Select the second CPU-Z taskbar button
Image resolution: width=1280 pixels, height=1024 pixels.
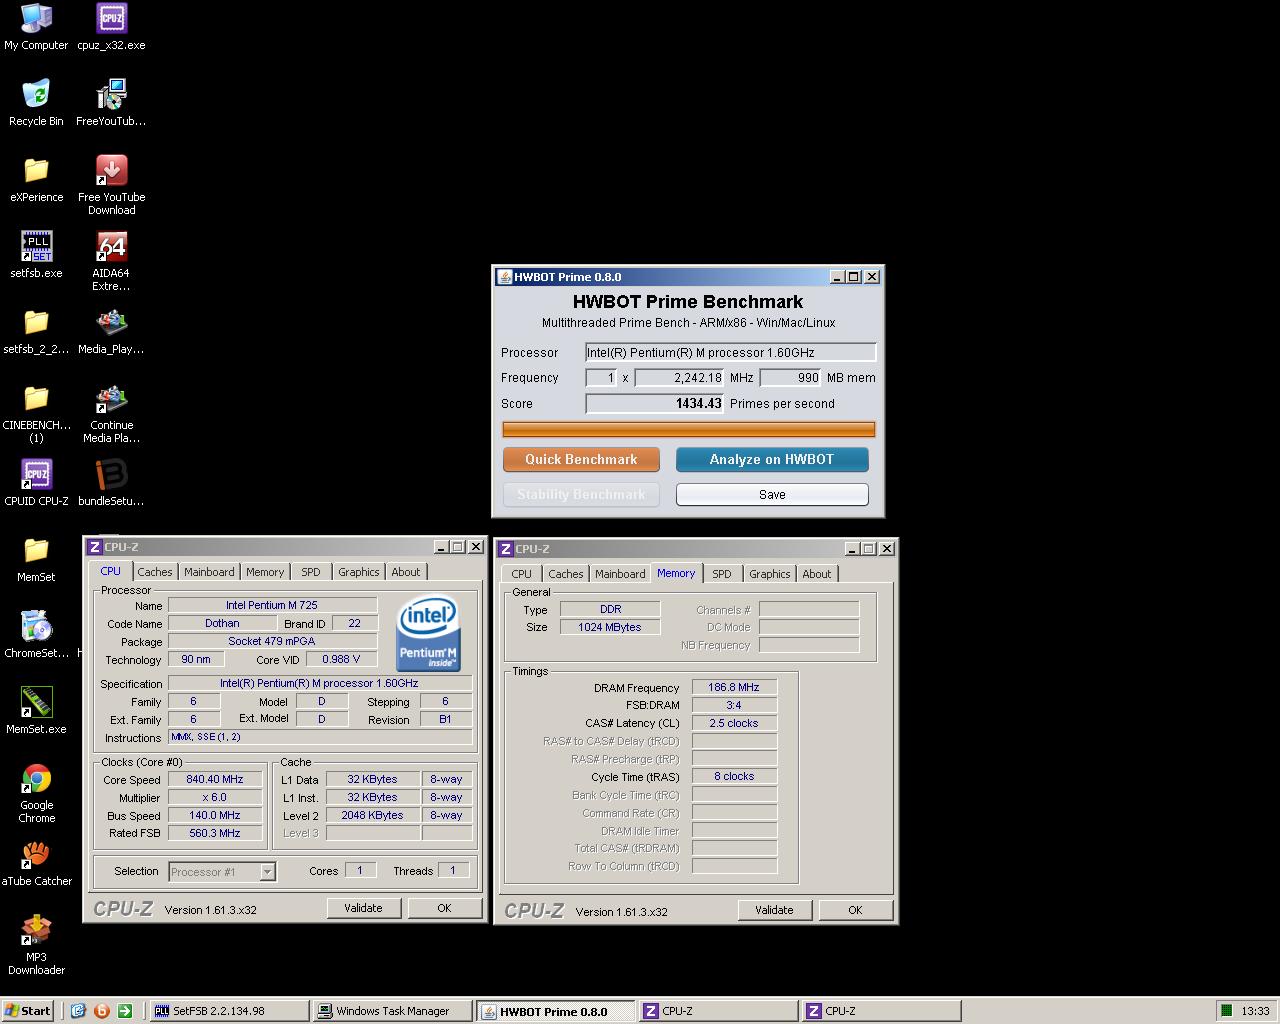pos(881,1011)
